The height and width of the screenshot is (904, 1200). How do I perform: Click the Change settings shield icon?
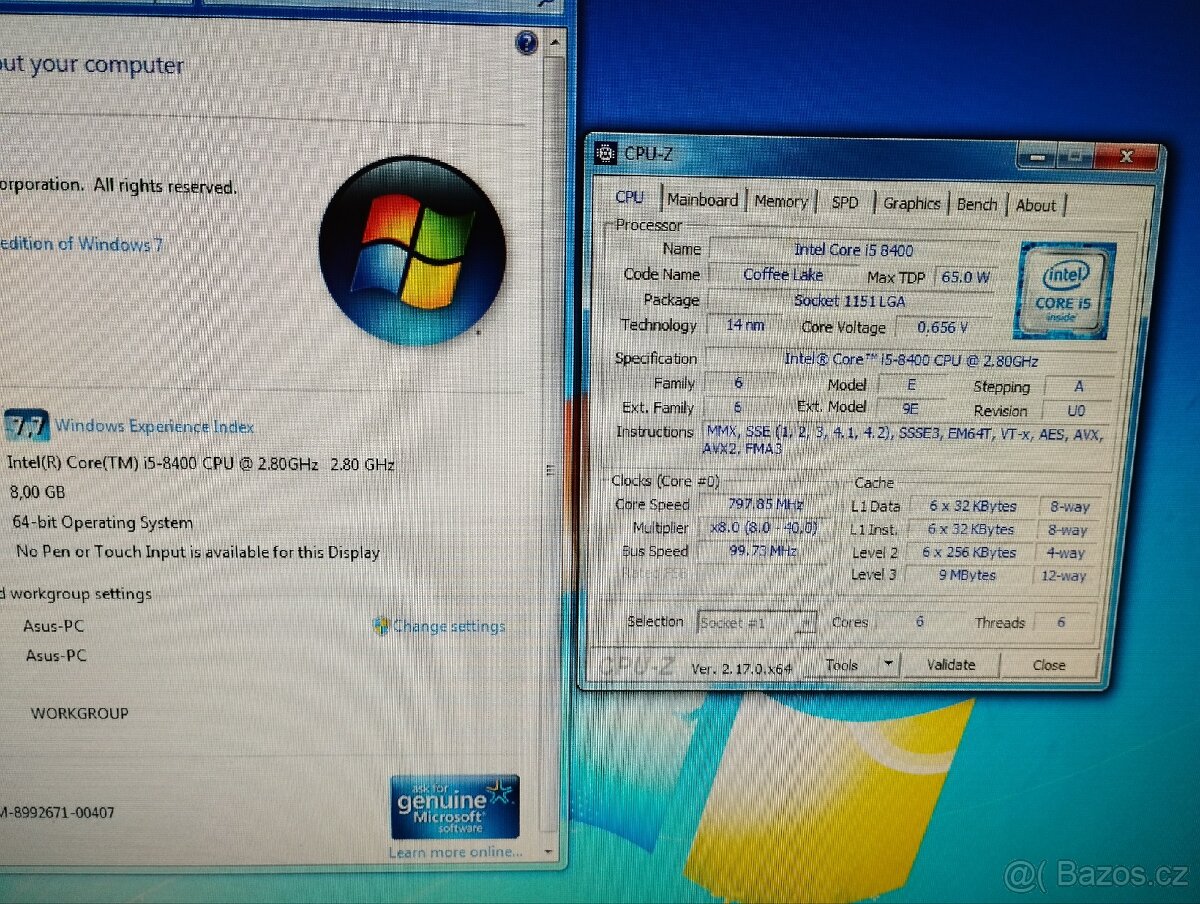[380, 626]
